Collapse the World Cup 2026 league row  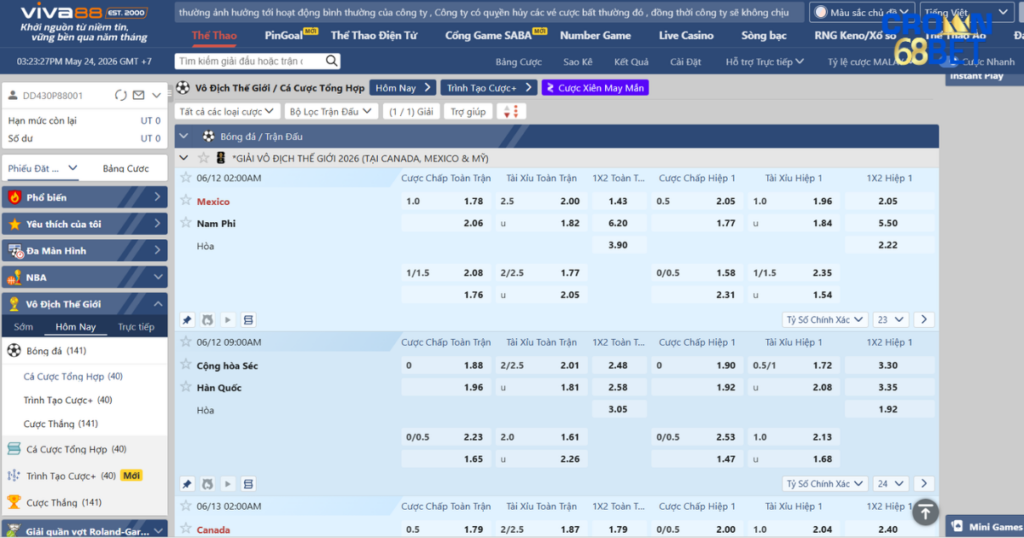click(x=184, y=158)
